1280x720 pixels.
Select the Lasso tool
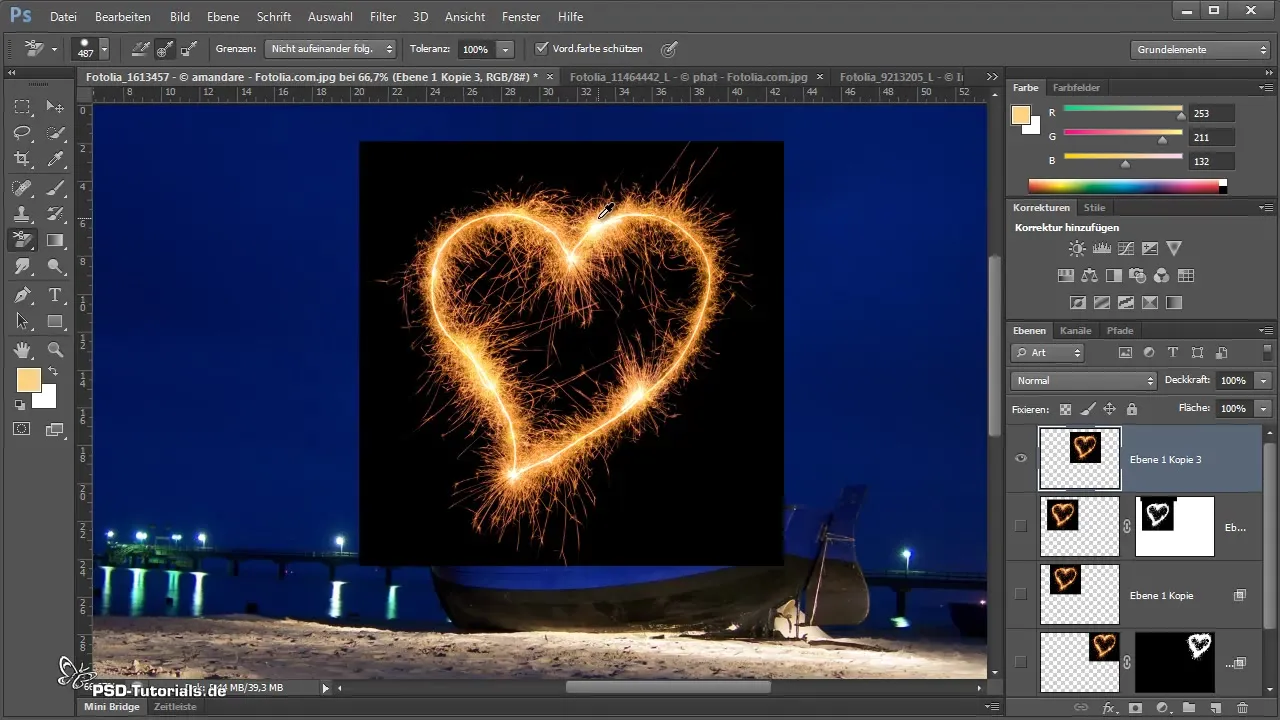coord(22,133)
